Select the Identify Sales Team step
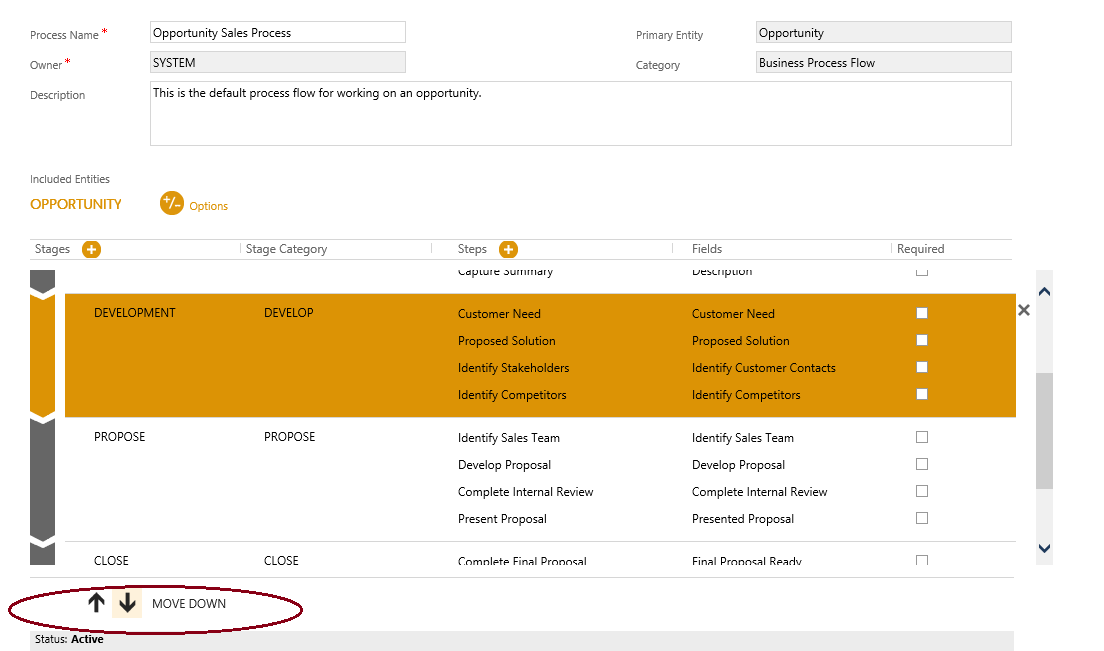Screen dimensions: 1104x651 508,438
